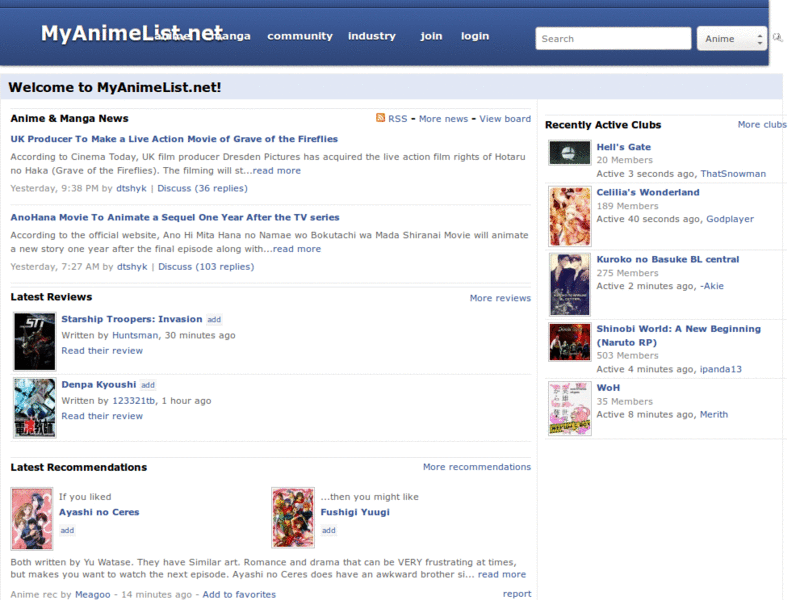
Task: Open the More recommendations link
Action: tap(477, 467)
